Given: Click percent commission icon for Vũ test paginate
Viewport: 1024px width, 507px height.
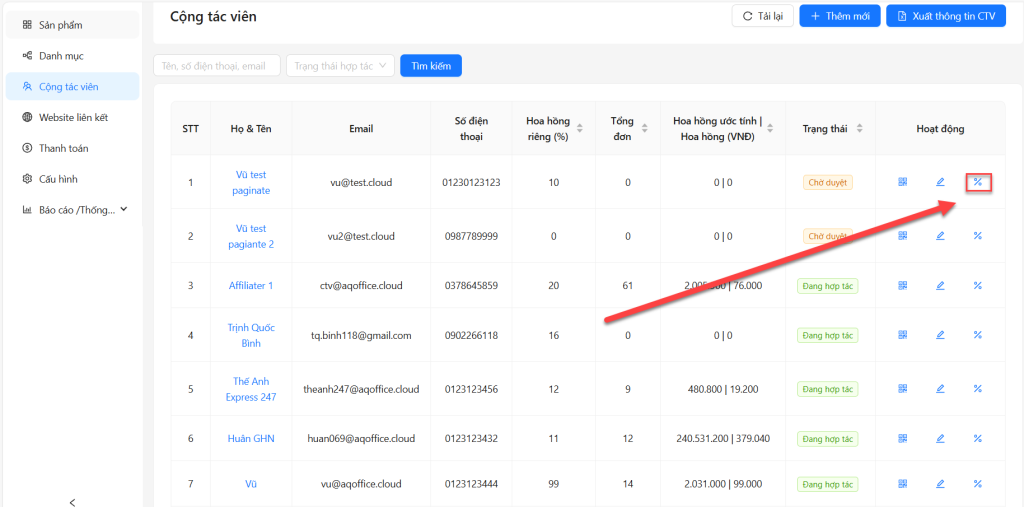Looking at the screenshot, I should coord(977,182).
